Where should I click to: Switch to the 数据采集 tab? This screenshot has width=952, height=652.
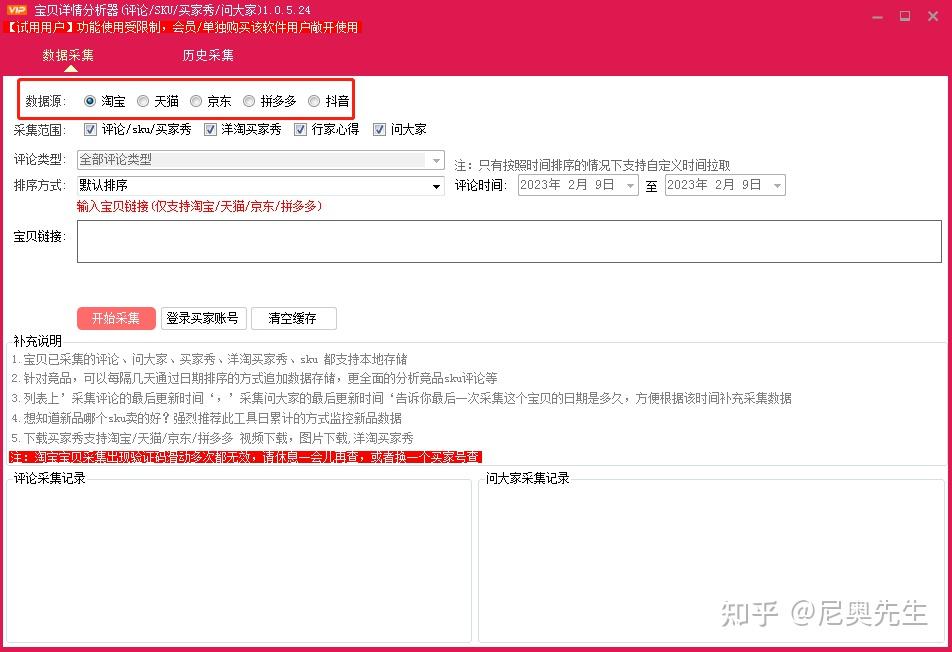(x=68, y=55)
